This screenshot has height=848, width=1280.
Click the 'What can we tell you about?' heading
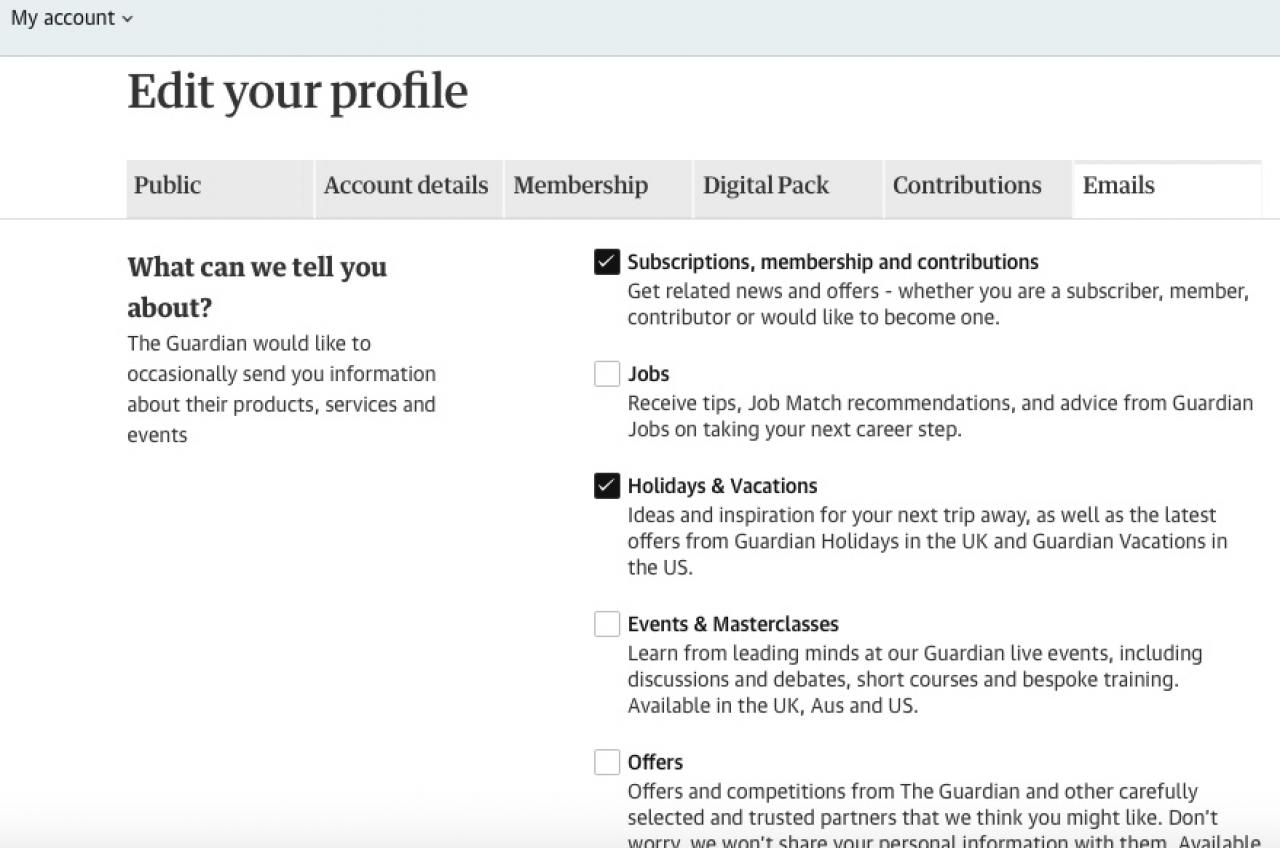[257, 286]
